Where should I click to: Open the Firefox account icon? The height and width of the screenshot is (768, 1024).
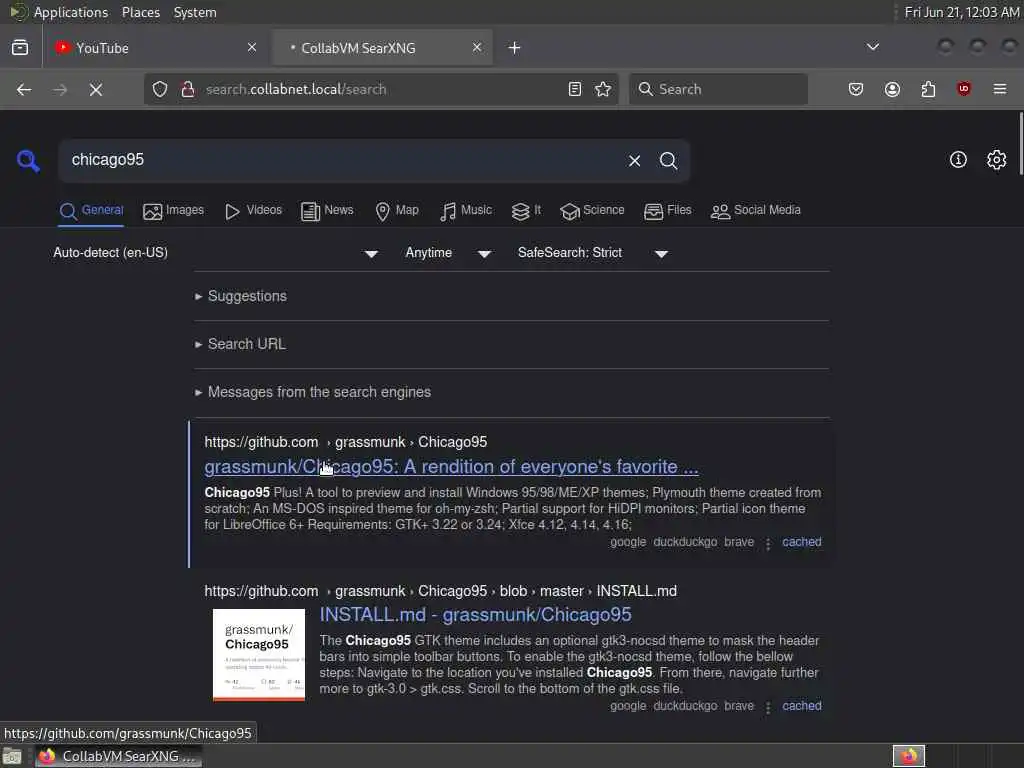point(892,89)
